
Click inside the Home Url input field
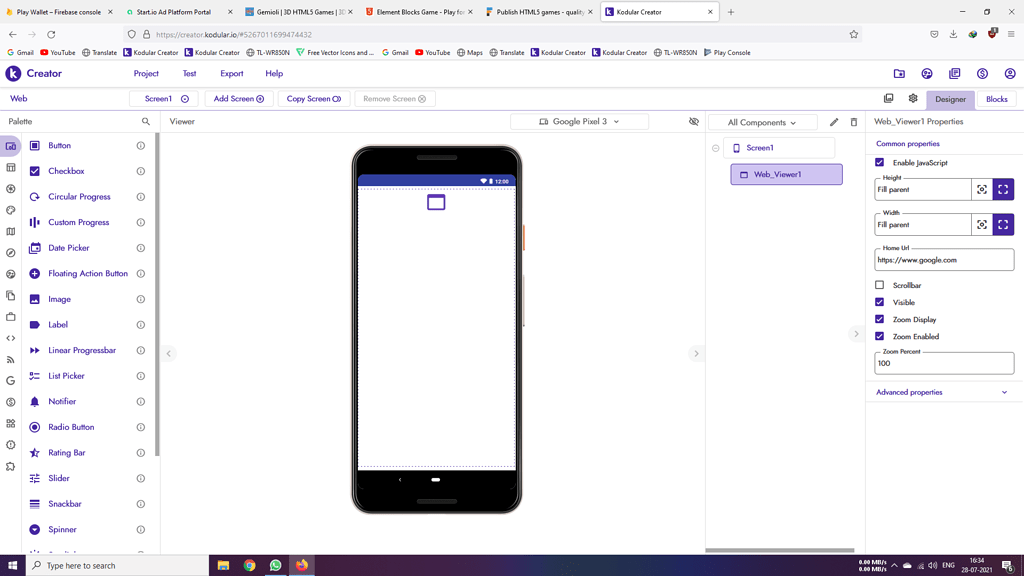(943, 259)
